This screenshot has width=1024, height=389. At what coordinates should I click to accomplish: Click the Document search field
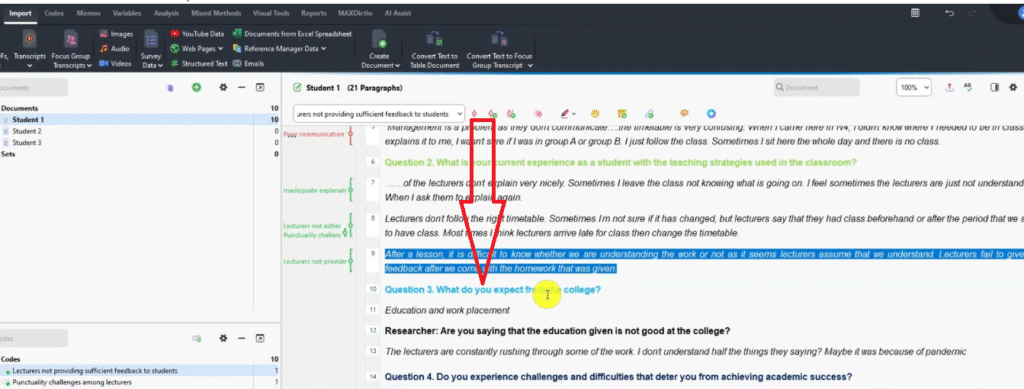click(816, 87)
